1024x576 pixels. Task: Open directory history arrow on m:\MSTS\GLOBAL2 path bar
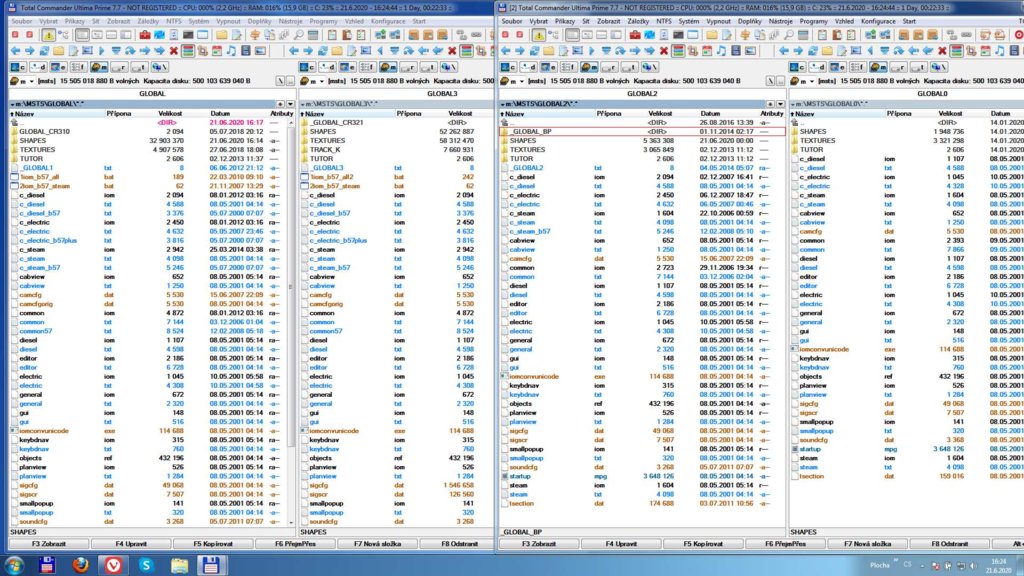[780, 104]
